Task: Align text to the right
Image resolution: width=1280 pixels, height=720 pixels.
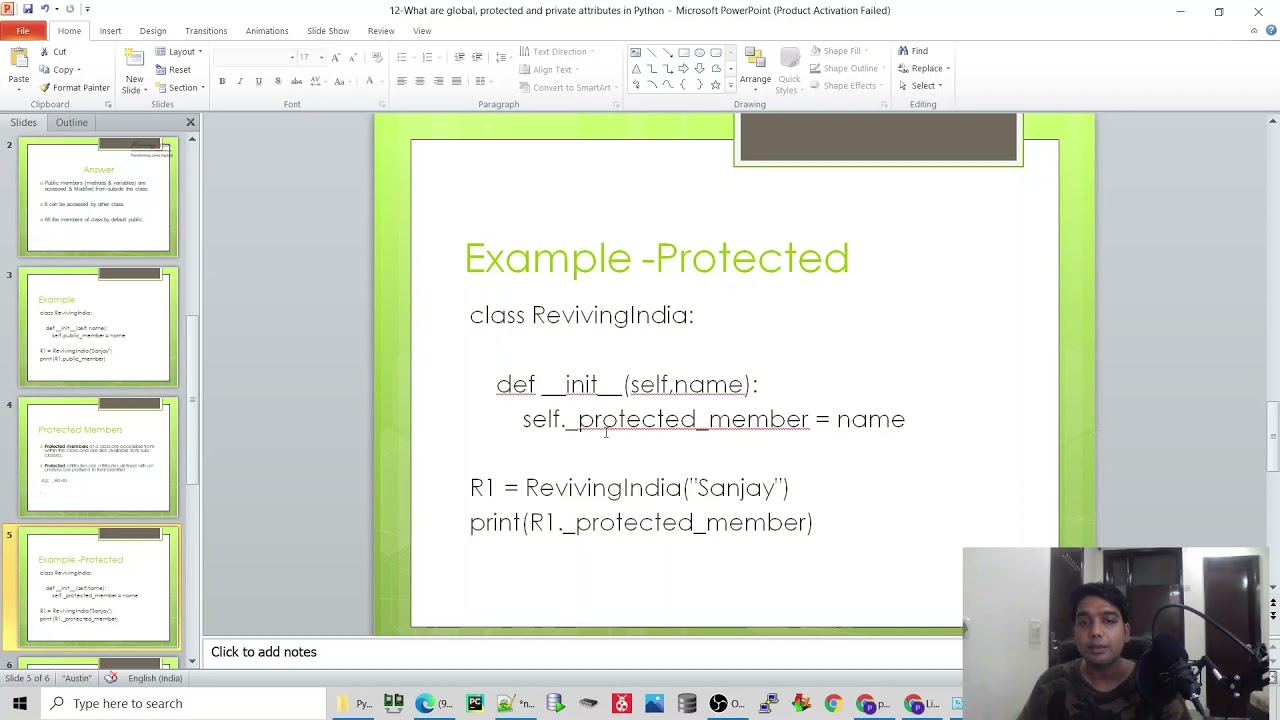Action: click(438, 81)
